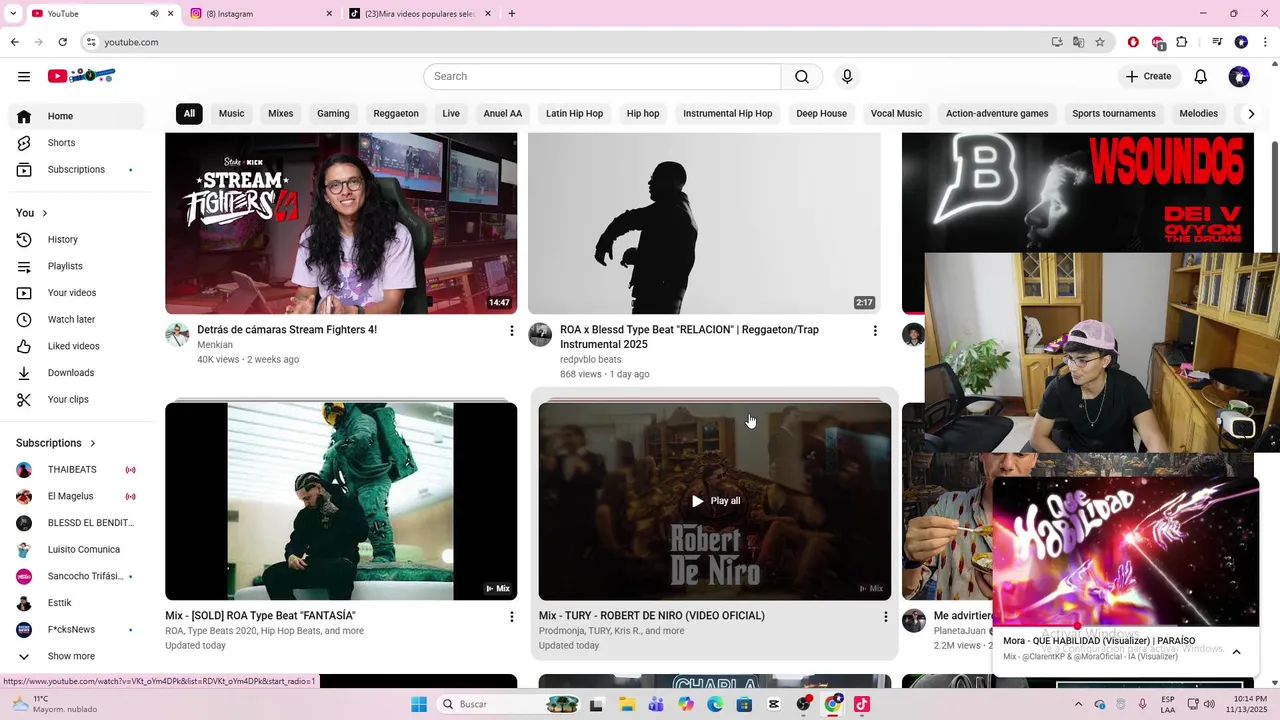Expand the Subscriptions section heading
The width and height of the screenshot is (1280, 720).
pos(56,443)
